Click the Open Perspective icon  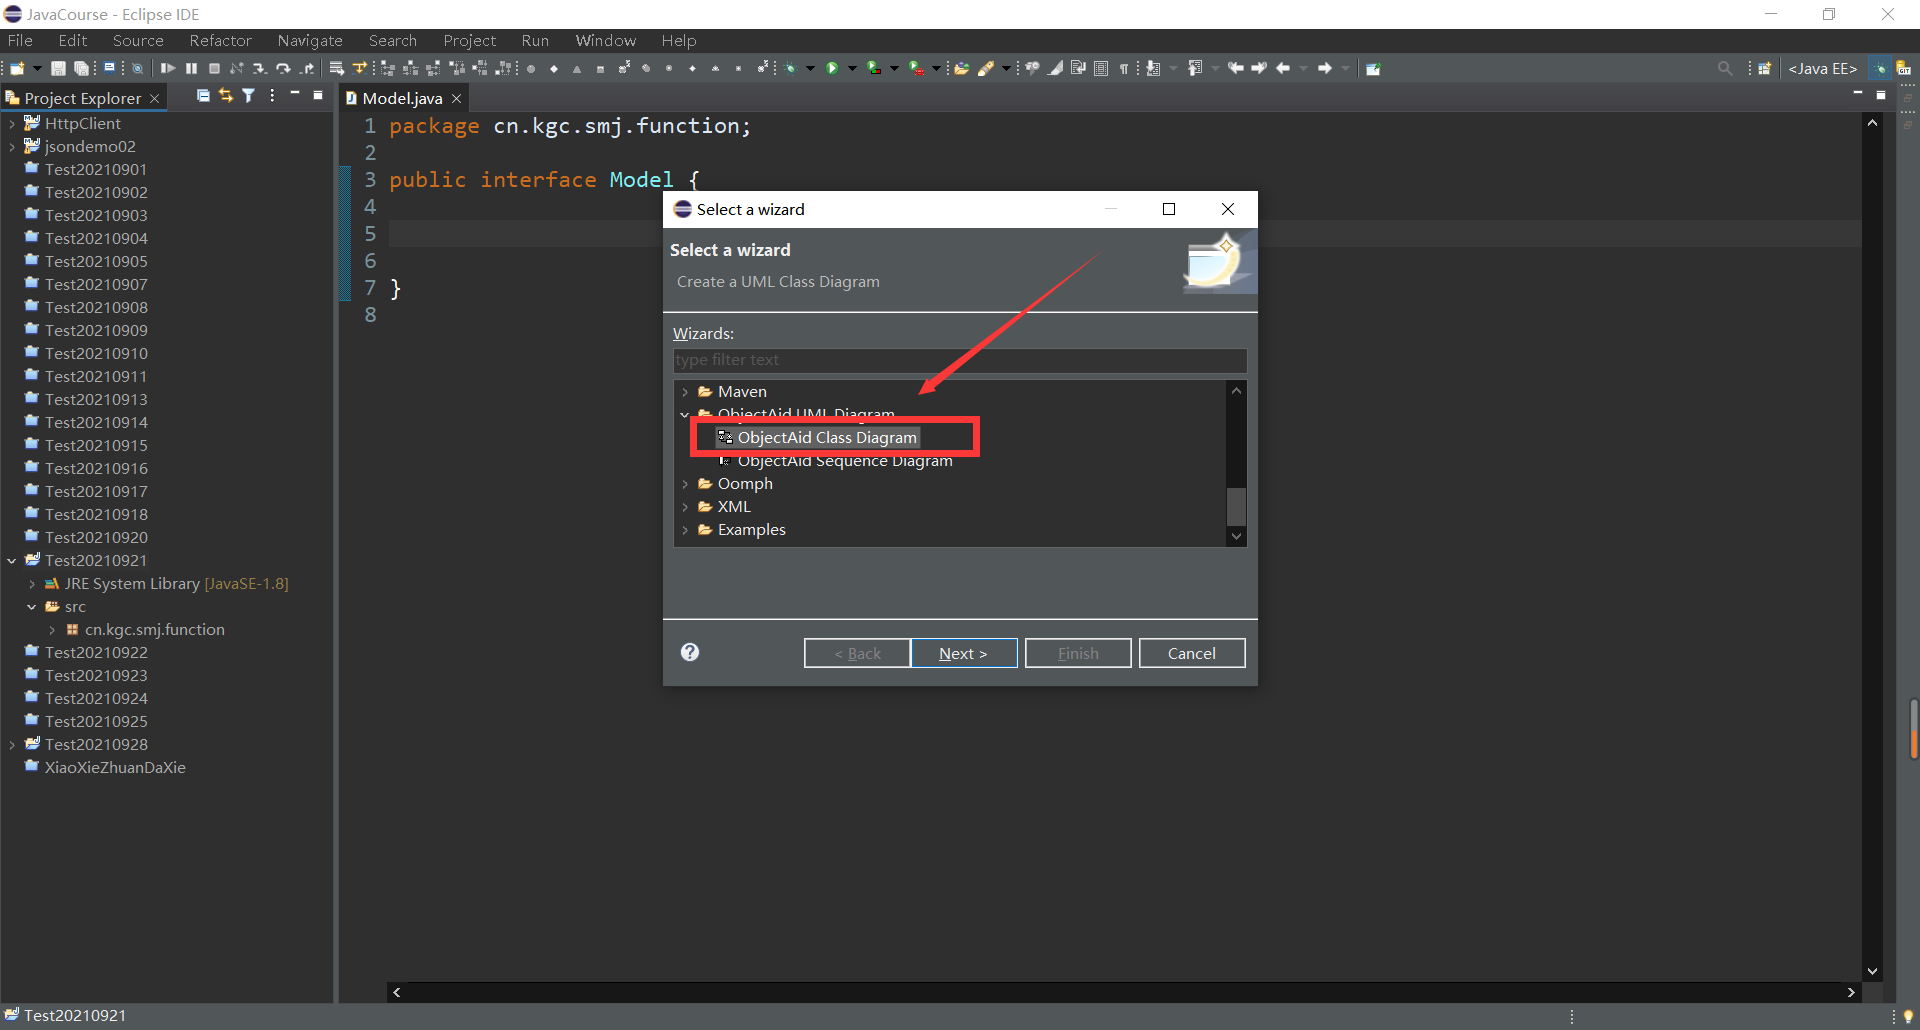1764,68
